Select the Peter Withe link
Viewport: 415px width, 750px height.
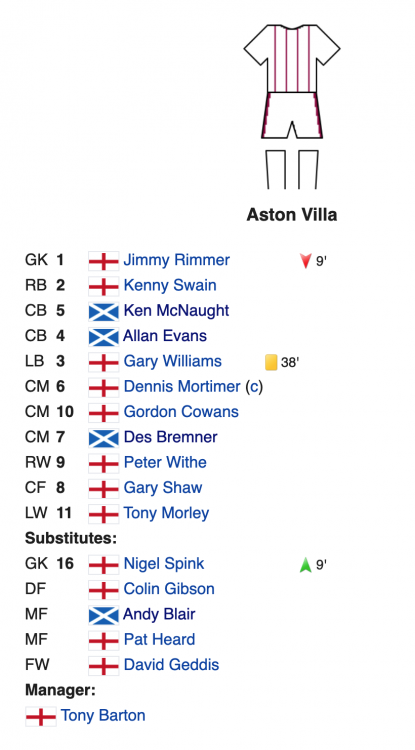pyautogui.click(x=165, y=463)
